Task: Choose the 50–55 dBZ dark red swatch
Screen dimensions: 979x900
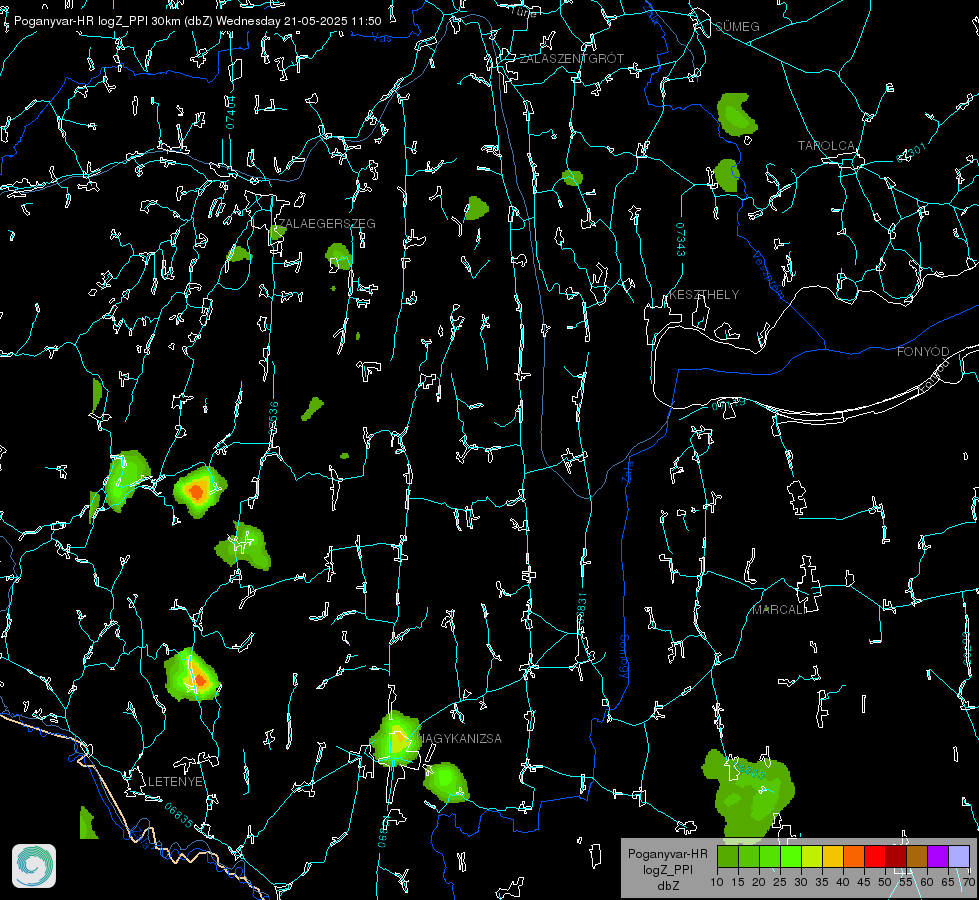Action: tap(896, 856)
